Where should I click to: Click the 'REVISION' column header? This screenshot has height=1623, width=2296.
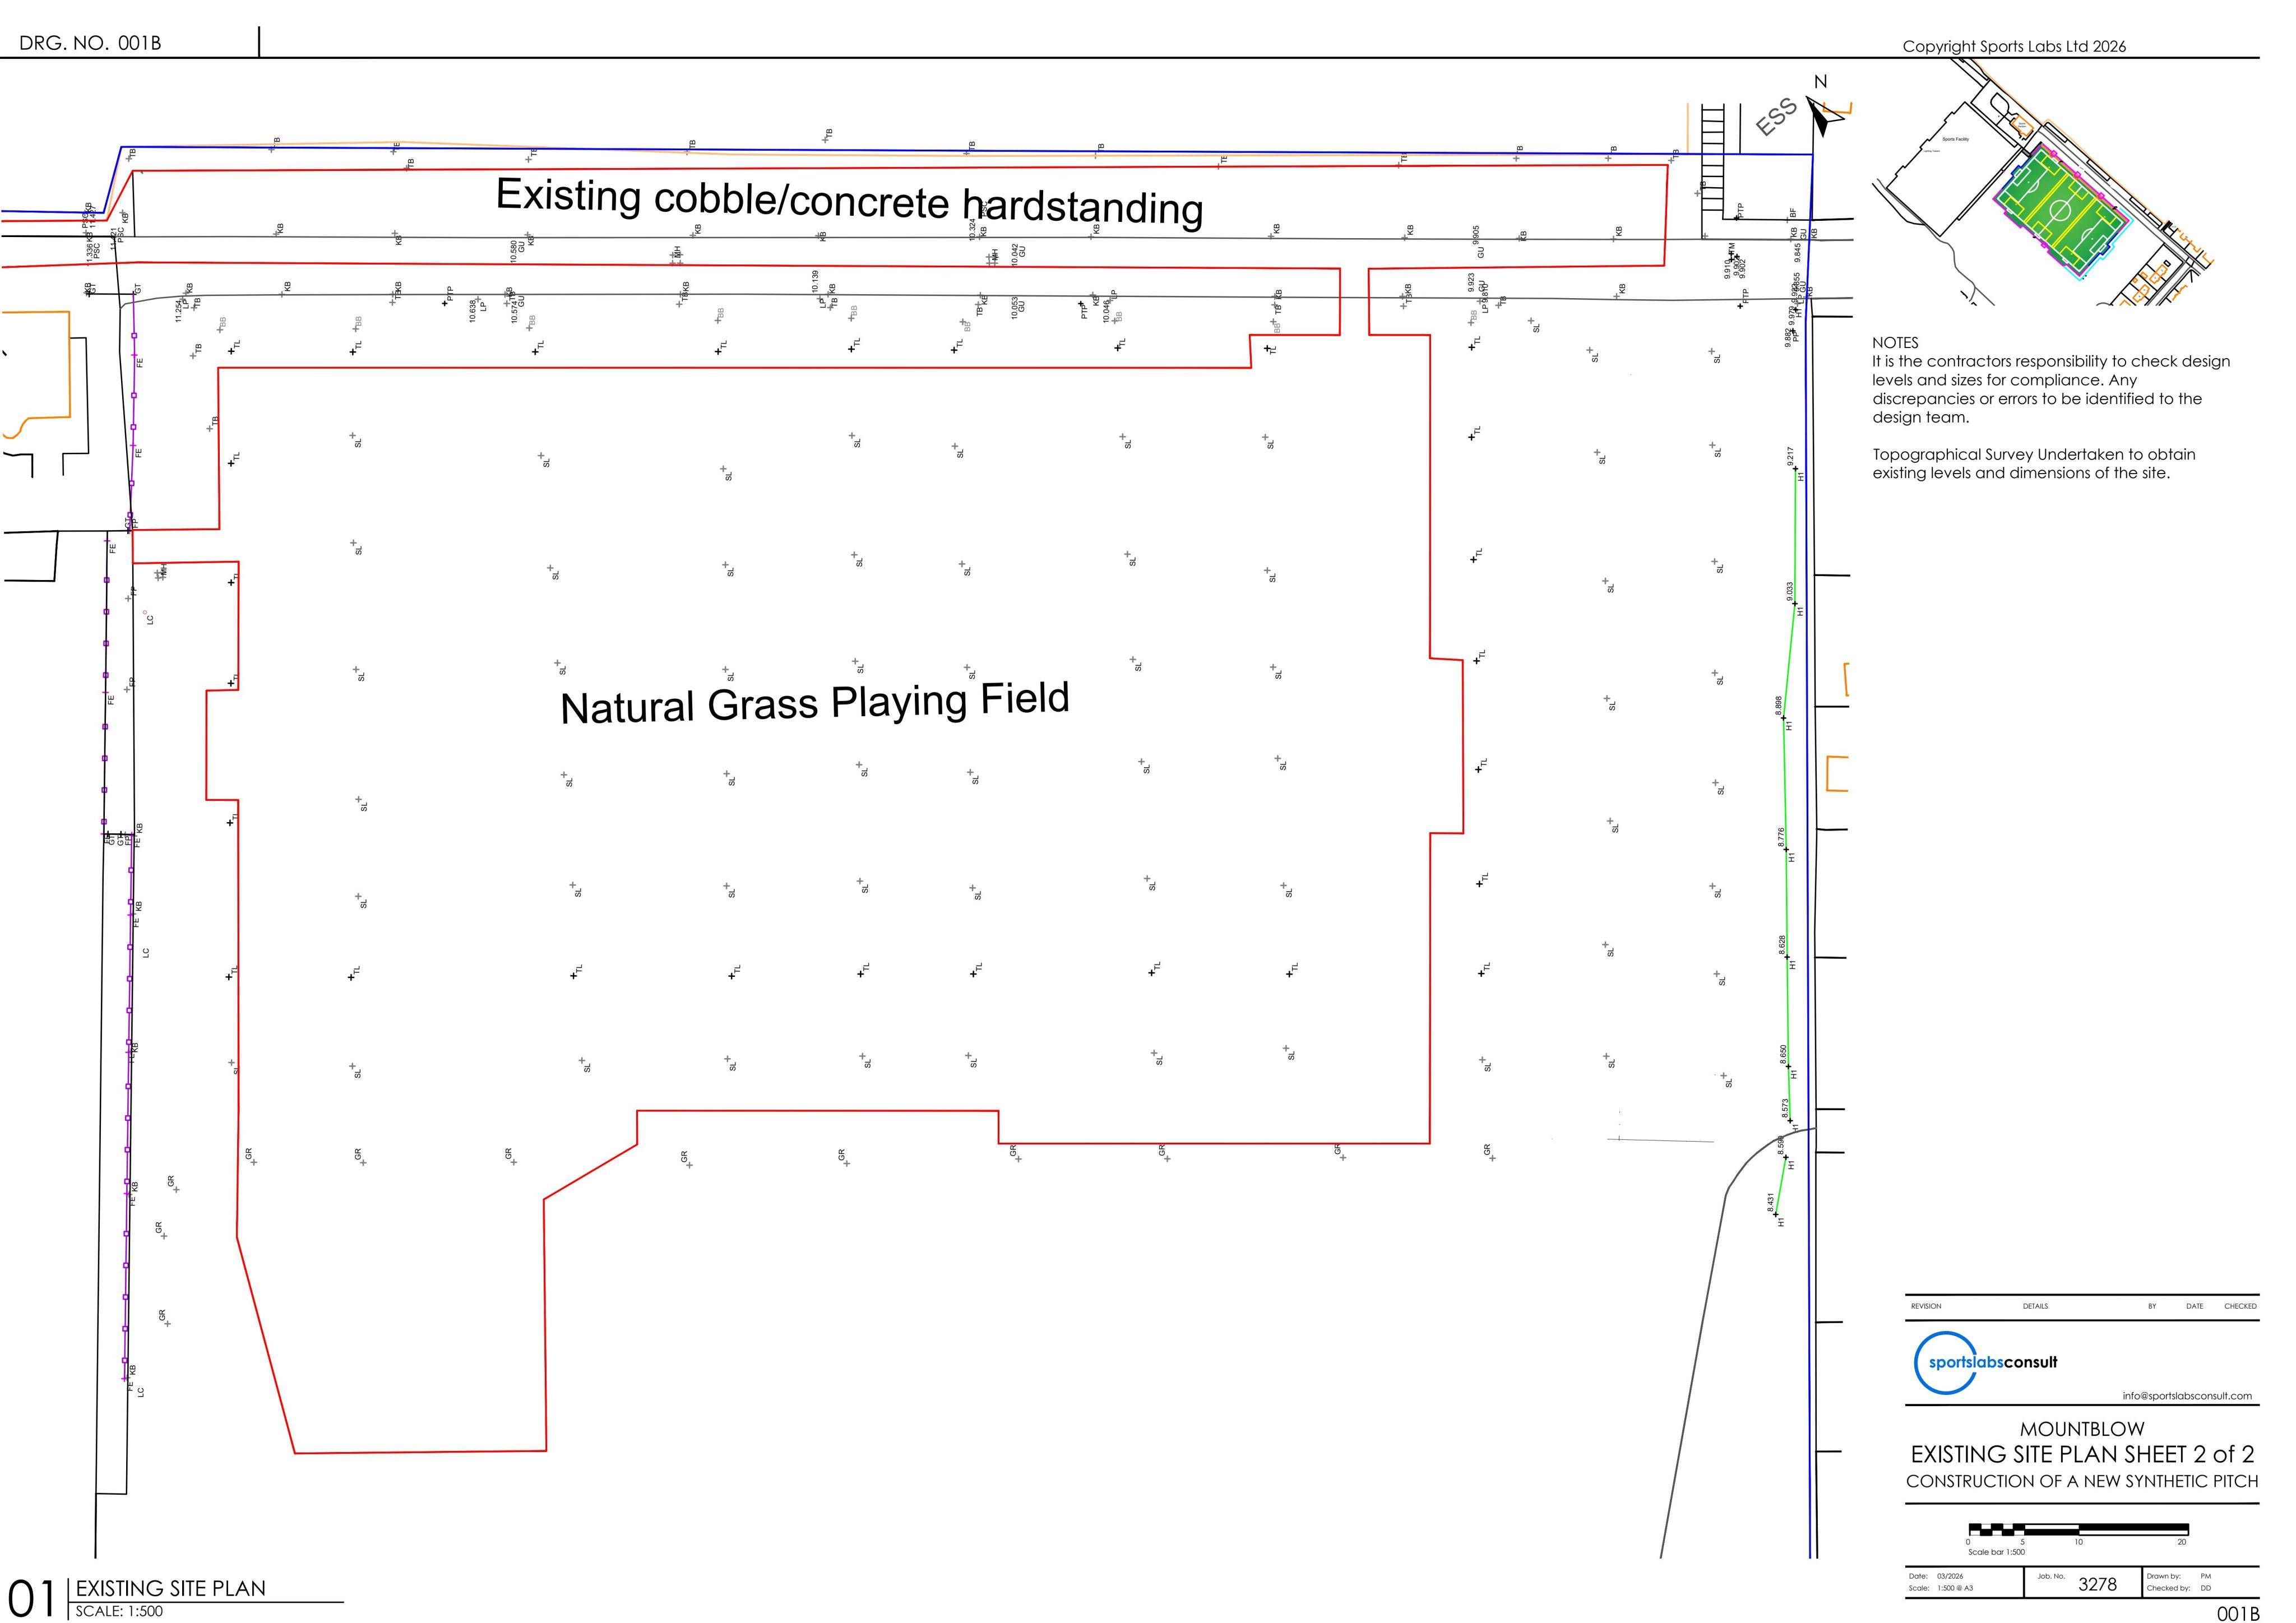click(1926, 1306)
